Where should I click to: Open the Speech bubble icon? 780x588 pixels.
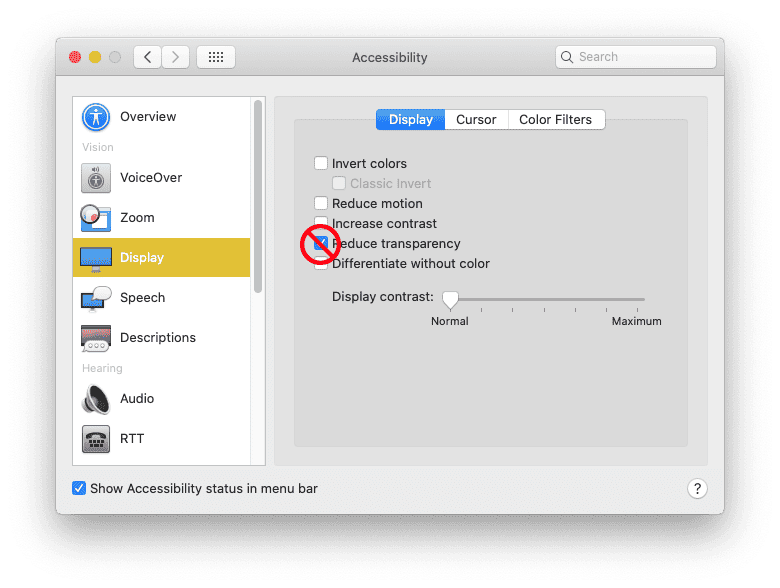96,298
